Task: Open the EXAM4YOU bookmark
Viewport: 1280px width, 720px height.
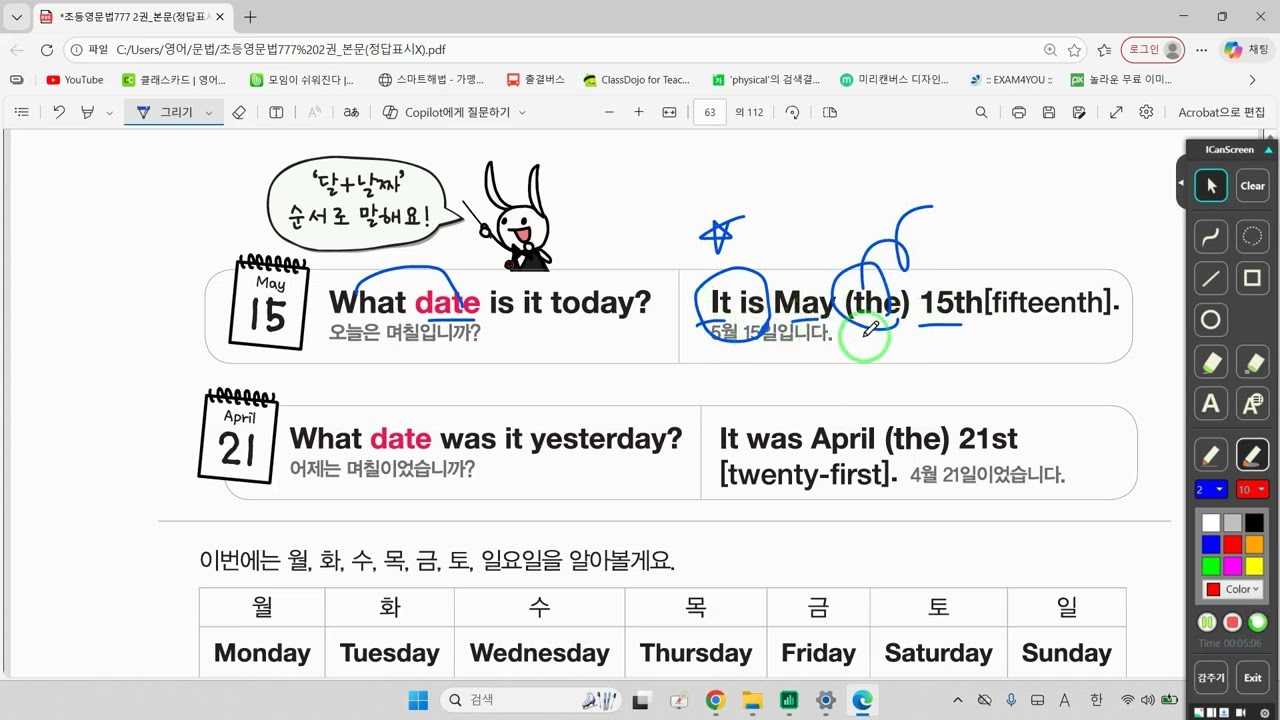Action: (1011, 80)
